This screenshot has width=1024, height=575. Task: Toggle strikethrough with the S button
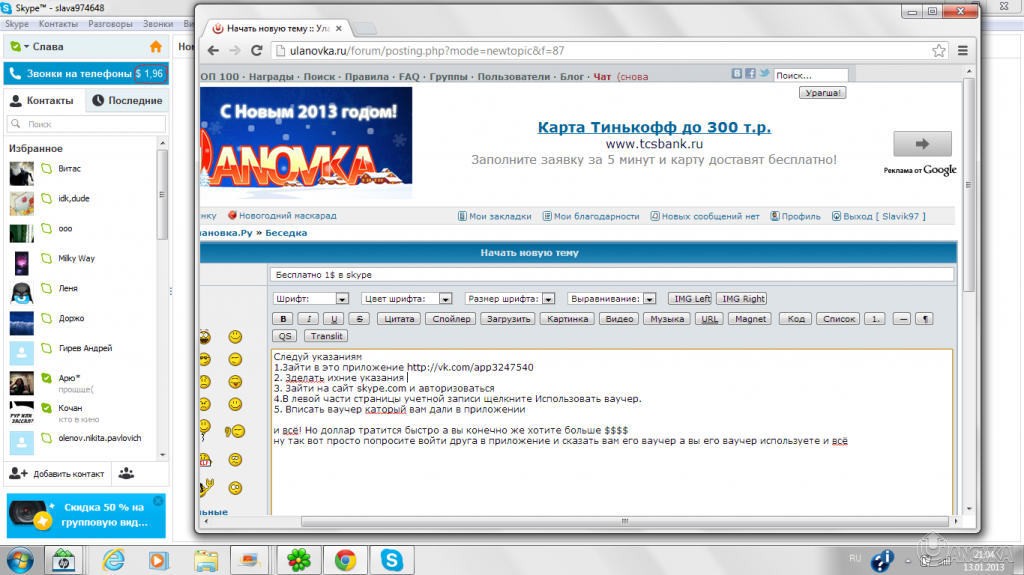point(359,319)
